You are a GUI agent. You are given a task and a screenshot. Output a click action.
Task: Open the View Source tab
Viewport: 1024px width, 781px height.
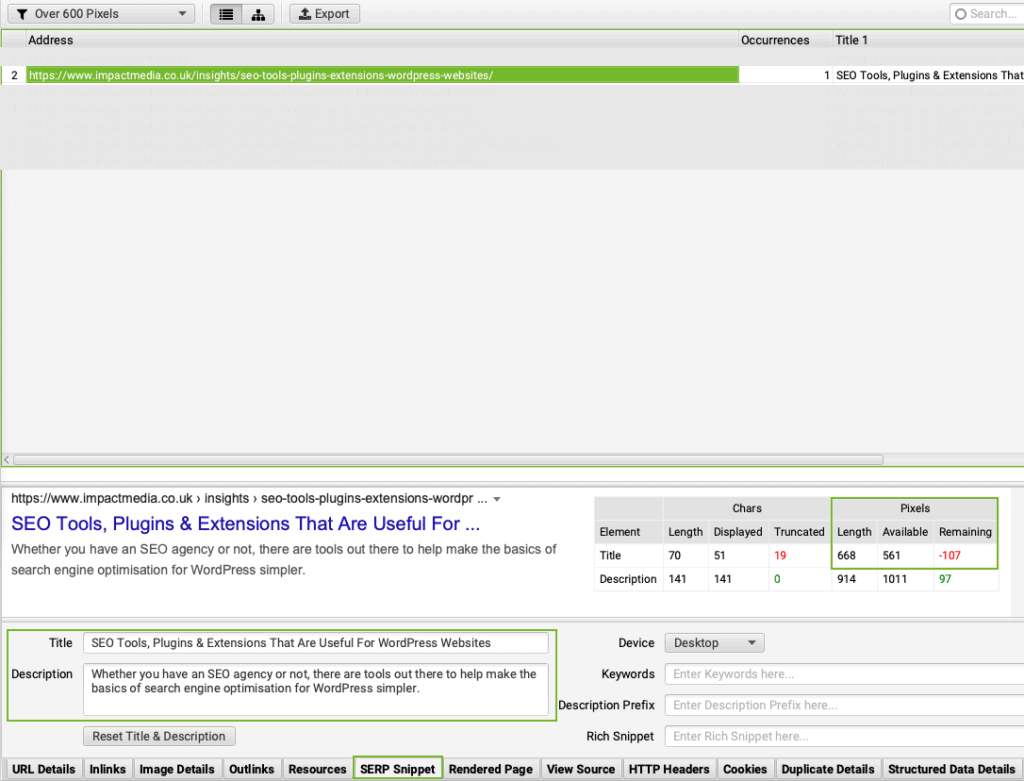tap(581, 769)
